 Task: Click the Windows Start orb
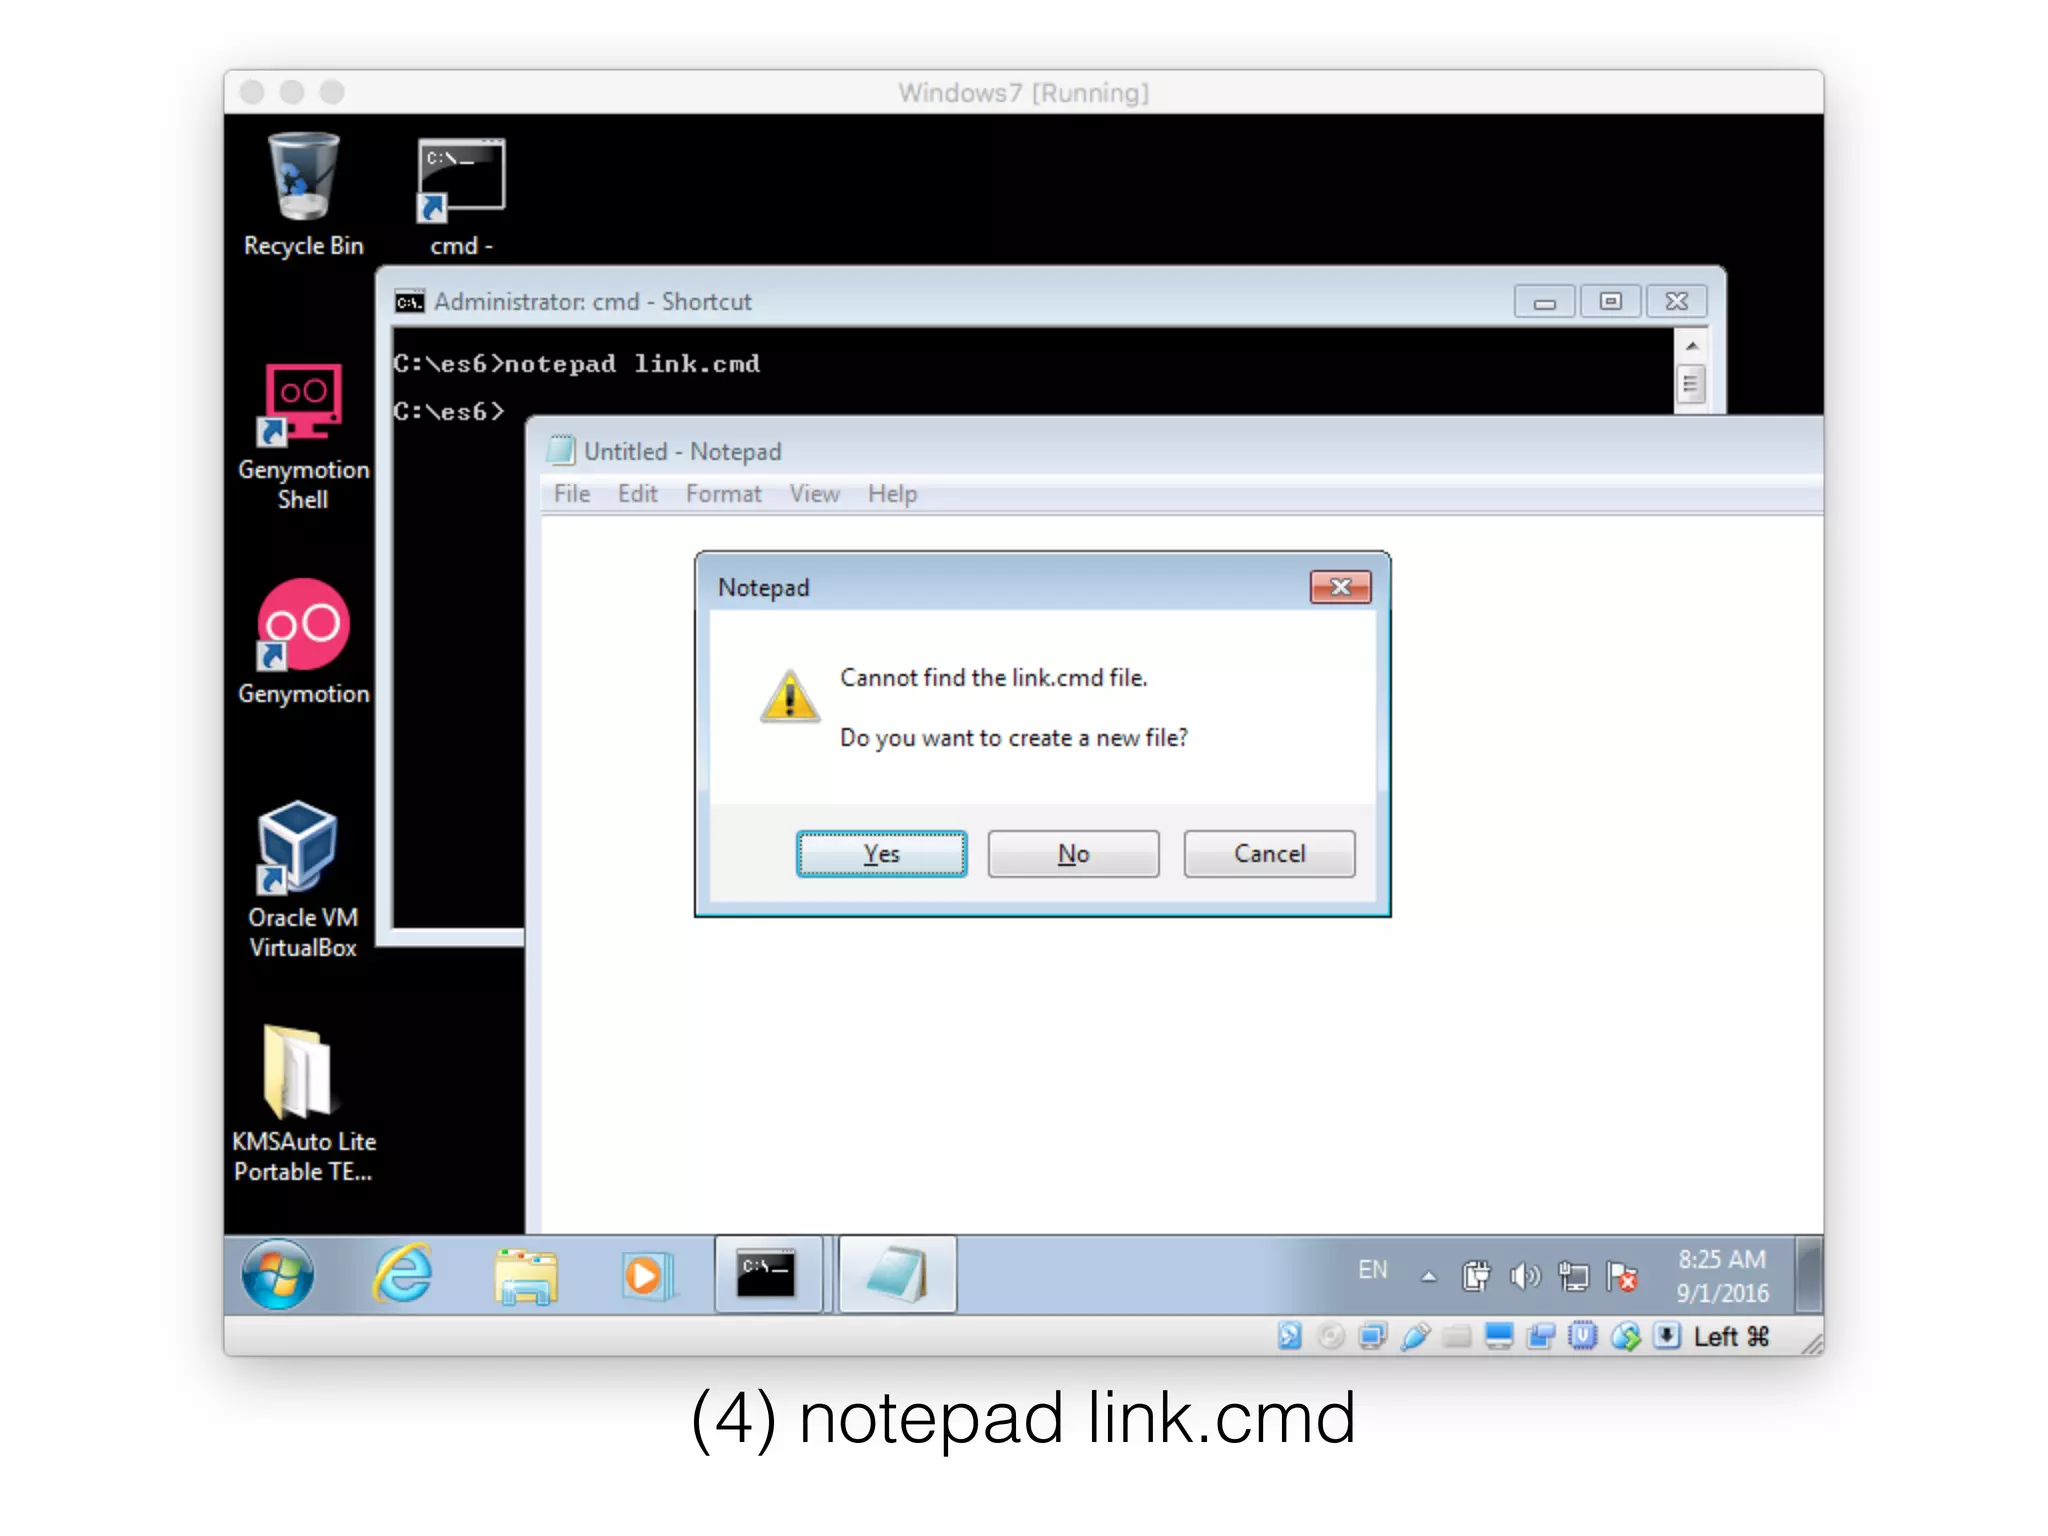(x=278, y=1275)
